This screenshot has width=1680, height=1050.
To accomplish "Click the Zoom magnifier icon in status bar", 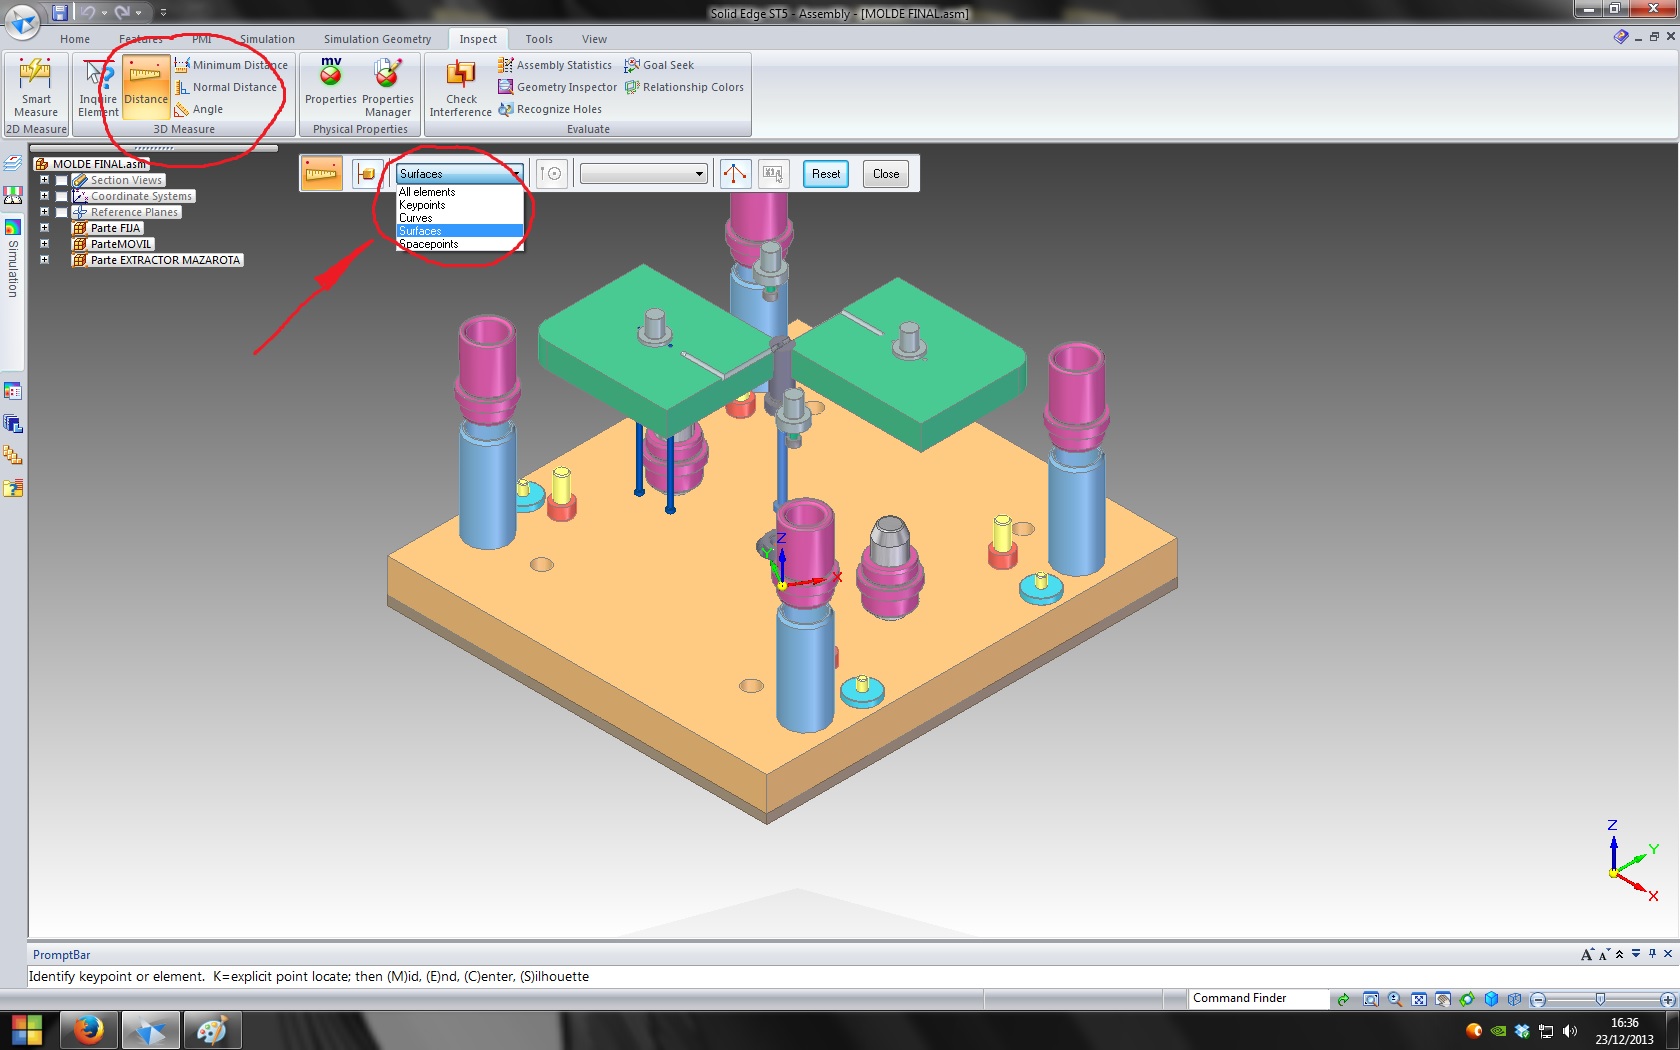I will tap(1395, 999).
